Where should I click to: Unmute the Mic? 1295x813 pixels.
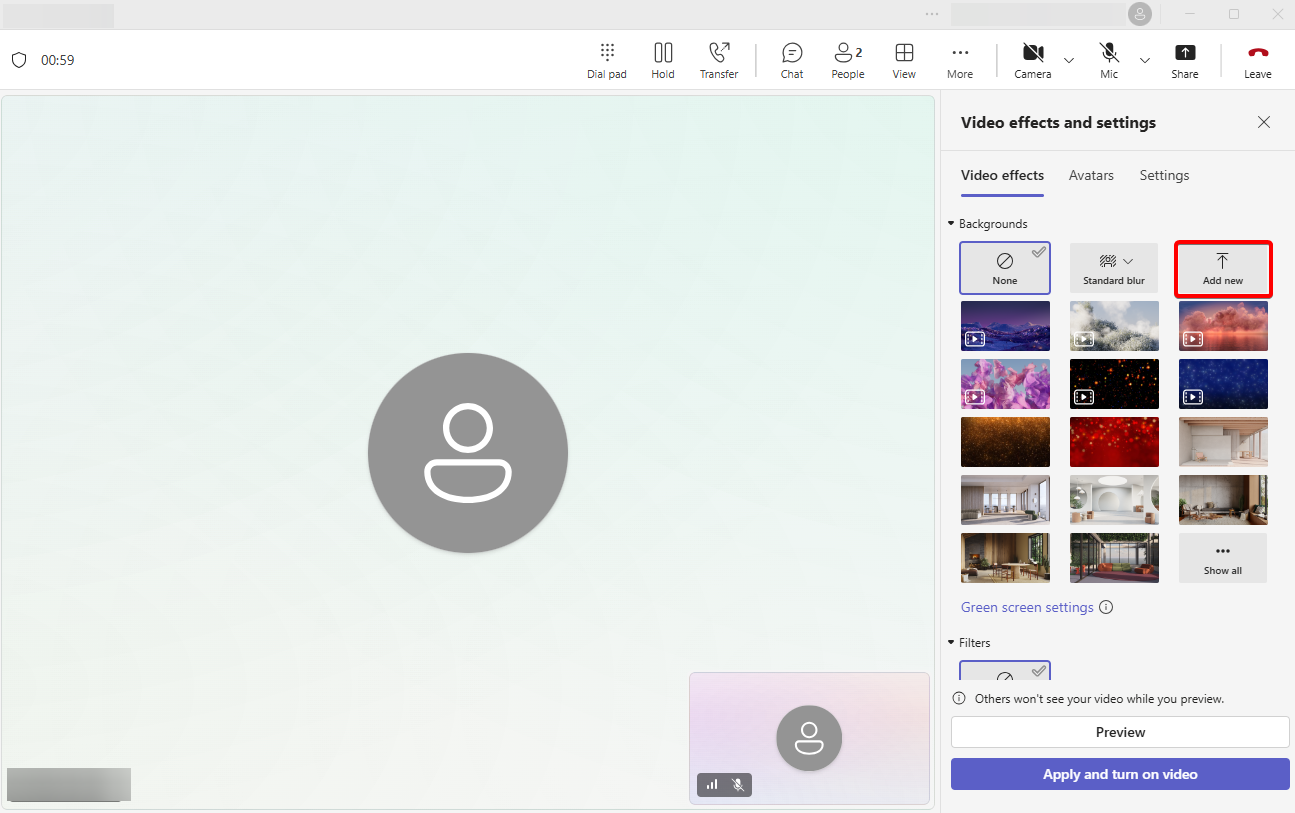(x=1109, y=60)
